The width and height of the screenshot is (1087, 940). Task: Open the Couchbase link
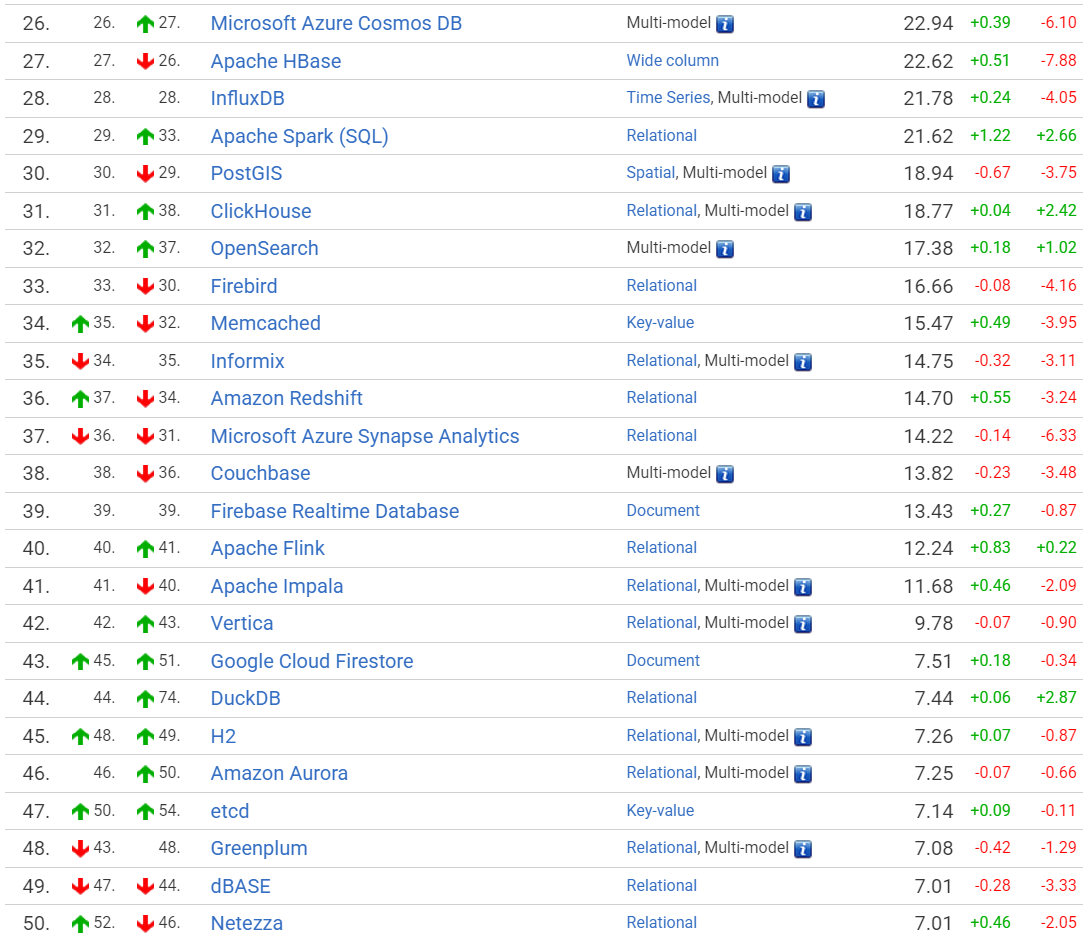tap(261, 473)
